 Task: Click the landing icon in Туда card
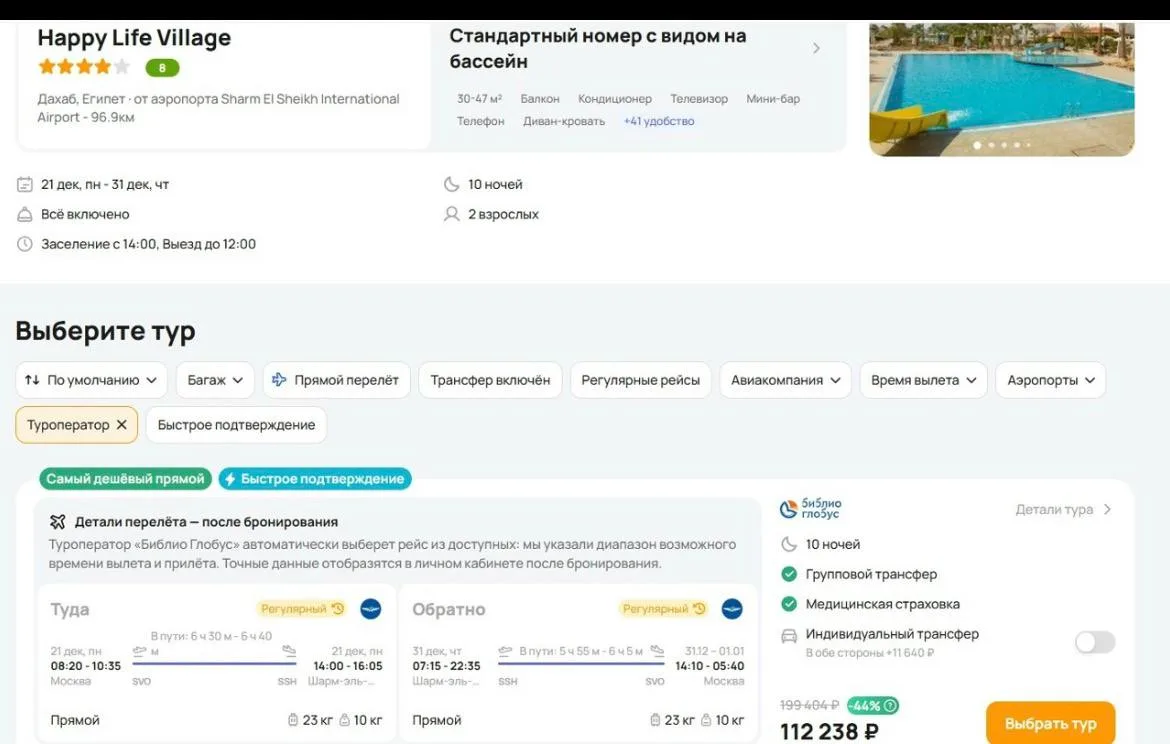(289, 651)
